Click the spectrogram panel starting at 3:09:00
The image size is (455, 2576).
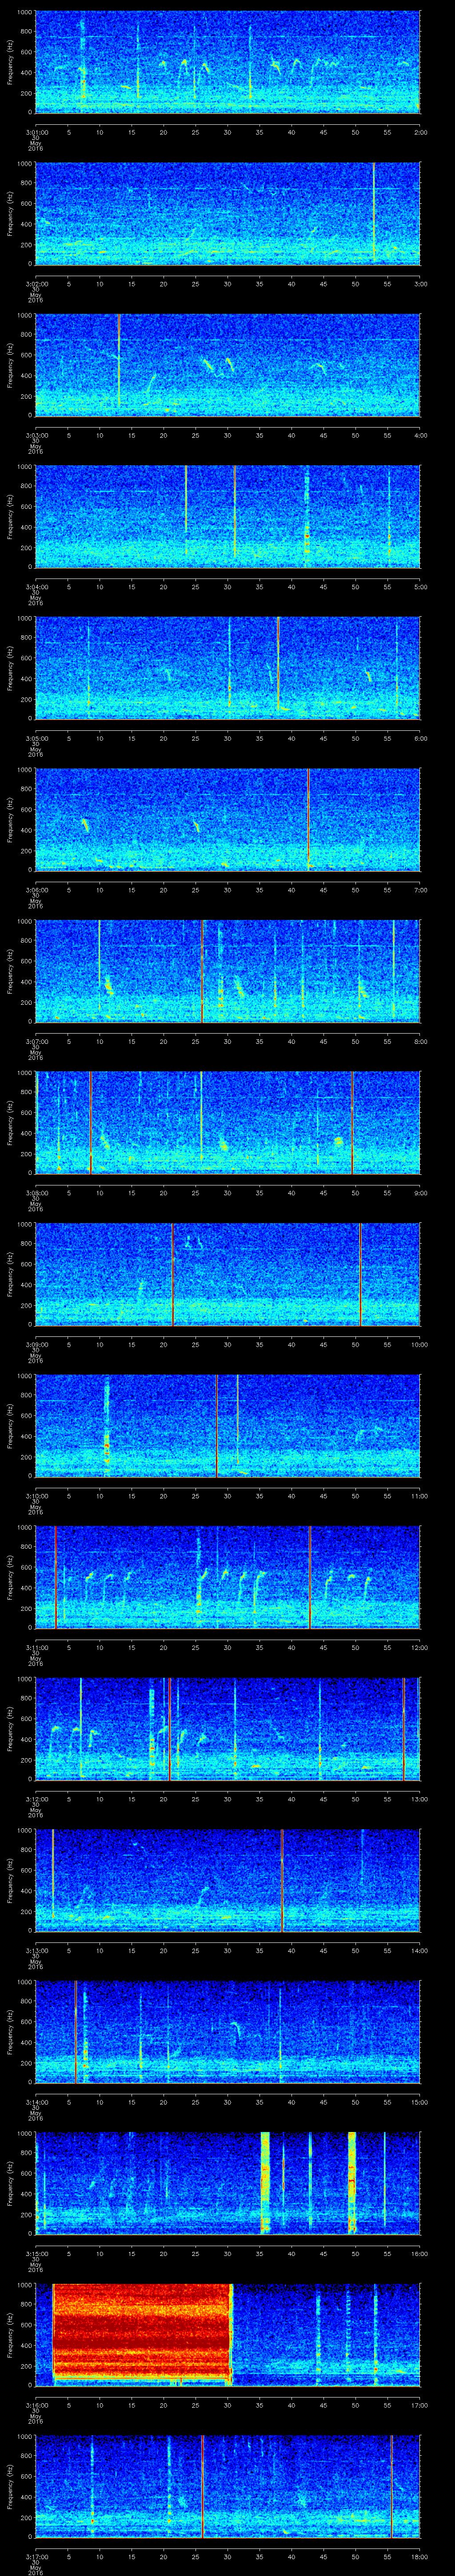tap(227, 1274)
